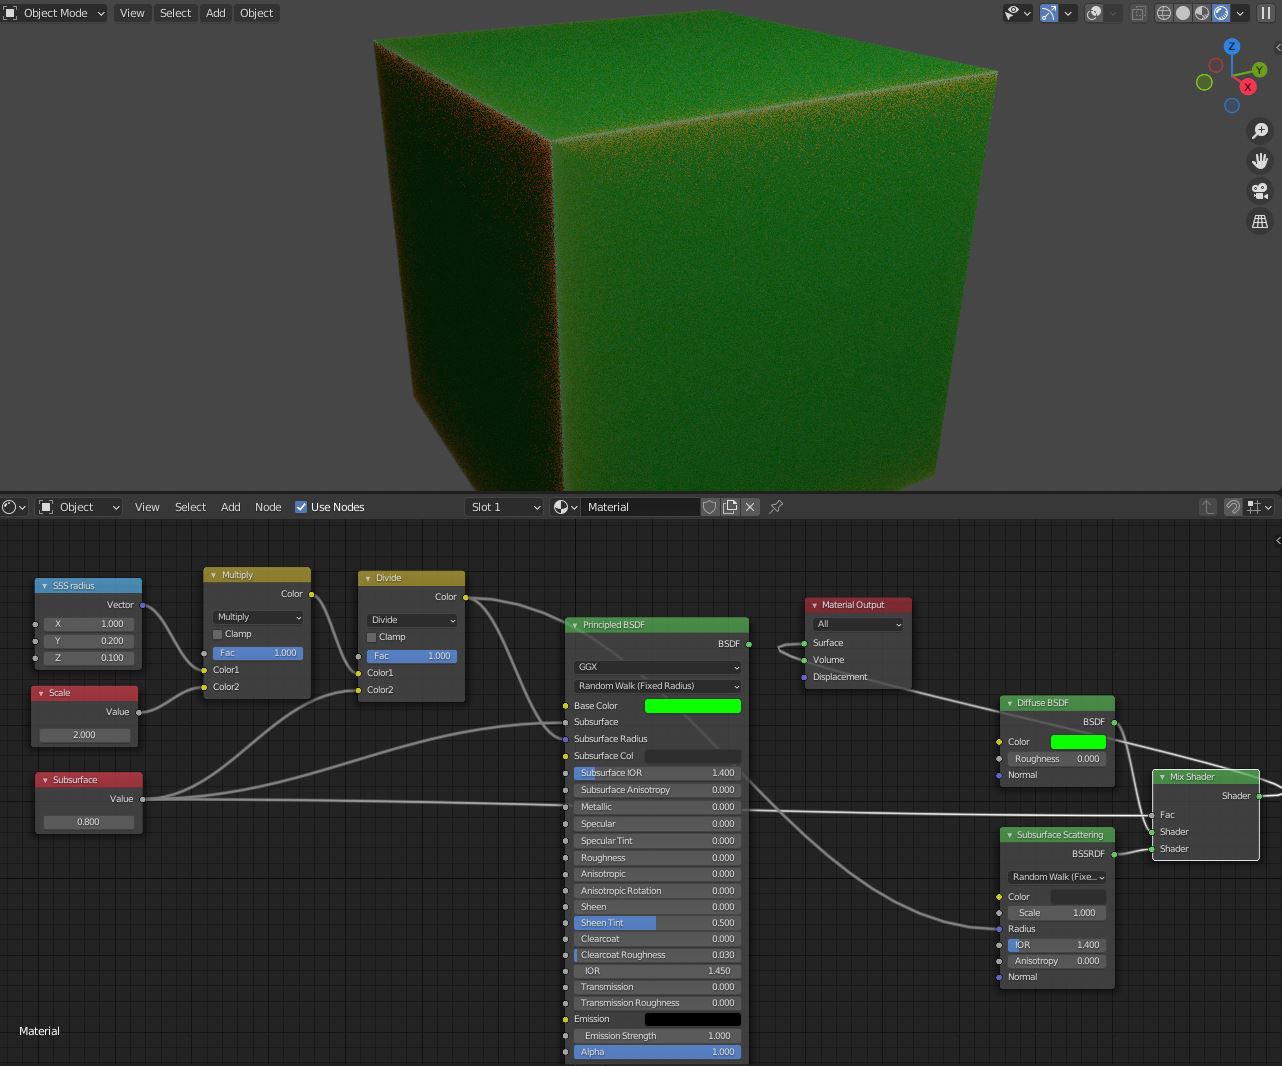Open Principled Random Walk (Fixed Radius) dropdown
The width and height of the screenshot is (1282, 1066).
coord(657,686)
